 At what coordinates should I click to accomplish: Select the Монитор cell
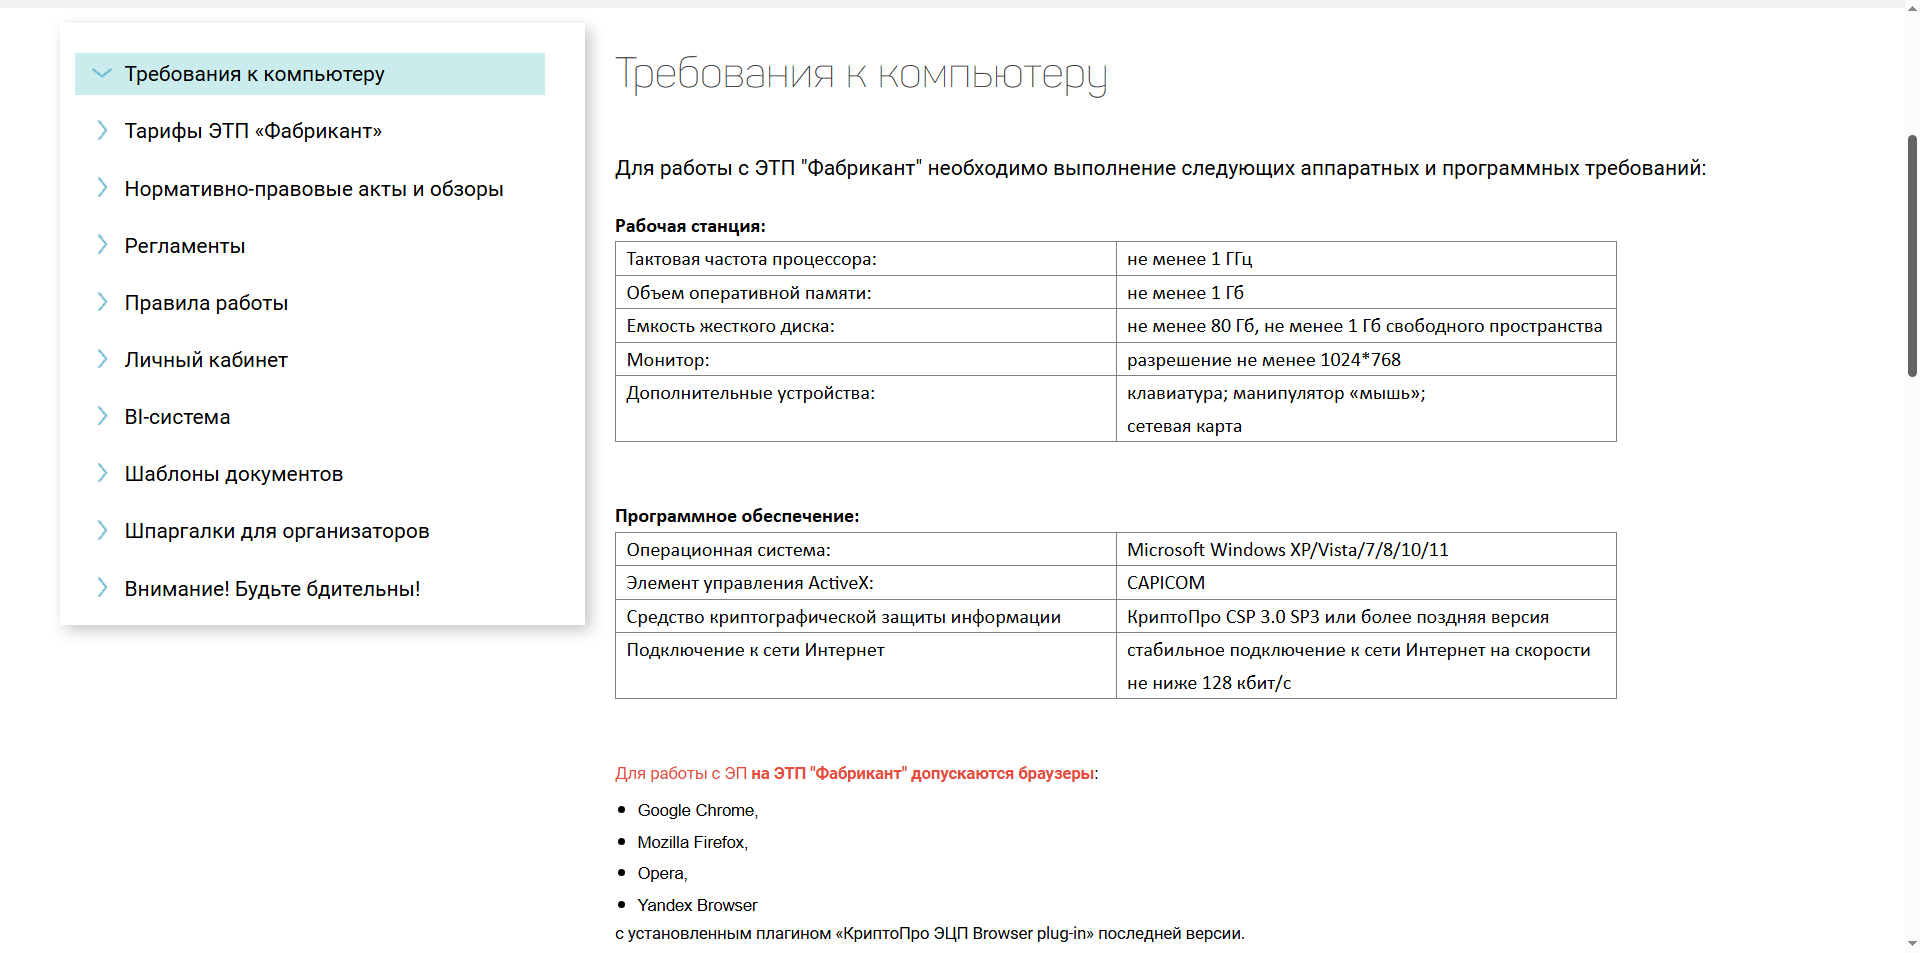pos(866,359)
